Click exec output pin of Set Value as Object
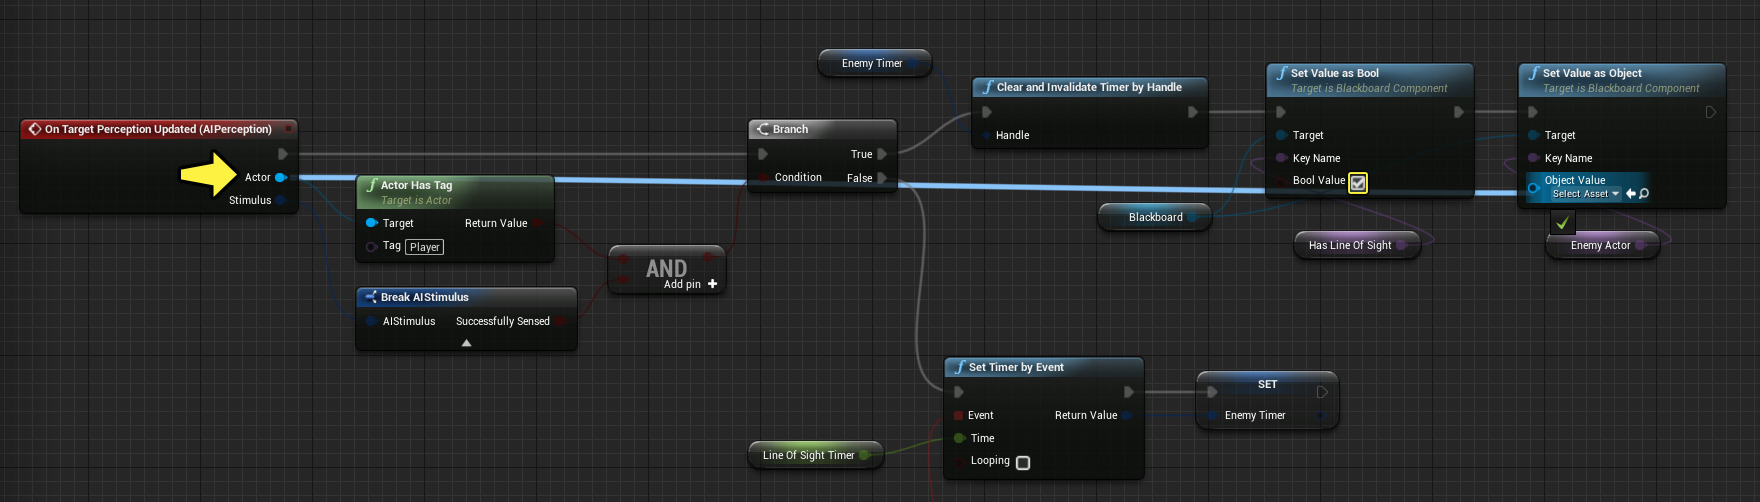Image resolution: width=1760 pixels, height=502 pixels. [x=1711, y=112]
